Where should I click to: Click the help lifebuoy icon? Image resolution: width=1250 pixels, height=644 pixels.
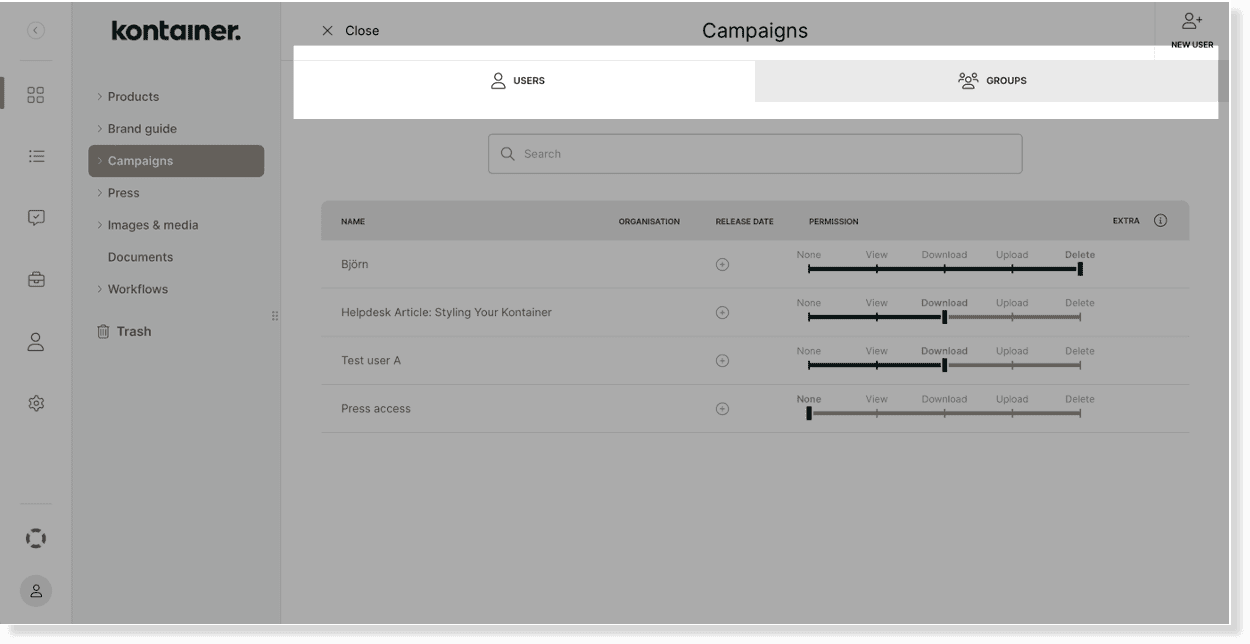pyautogui.click(x=36, y=538)
